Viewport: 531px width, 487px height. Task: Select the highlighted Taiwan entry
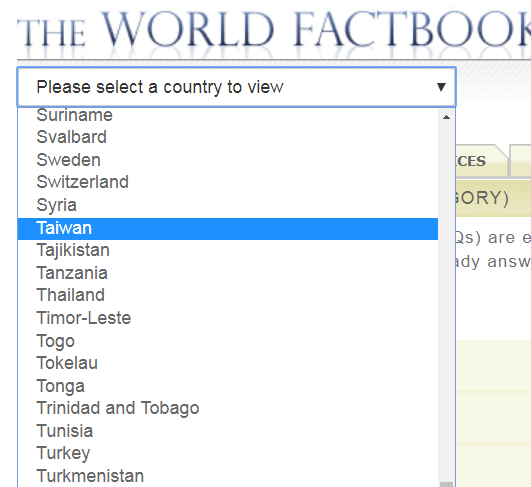pyautogui.click(x=228, y=228)
